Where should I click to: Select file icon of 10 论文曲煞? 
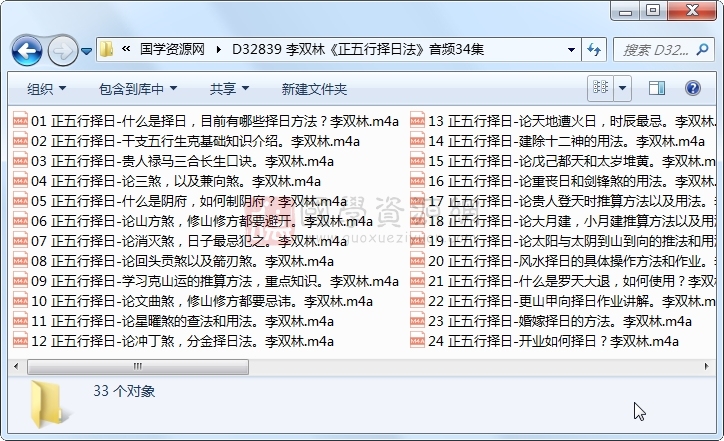tap(20, 301)
